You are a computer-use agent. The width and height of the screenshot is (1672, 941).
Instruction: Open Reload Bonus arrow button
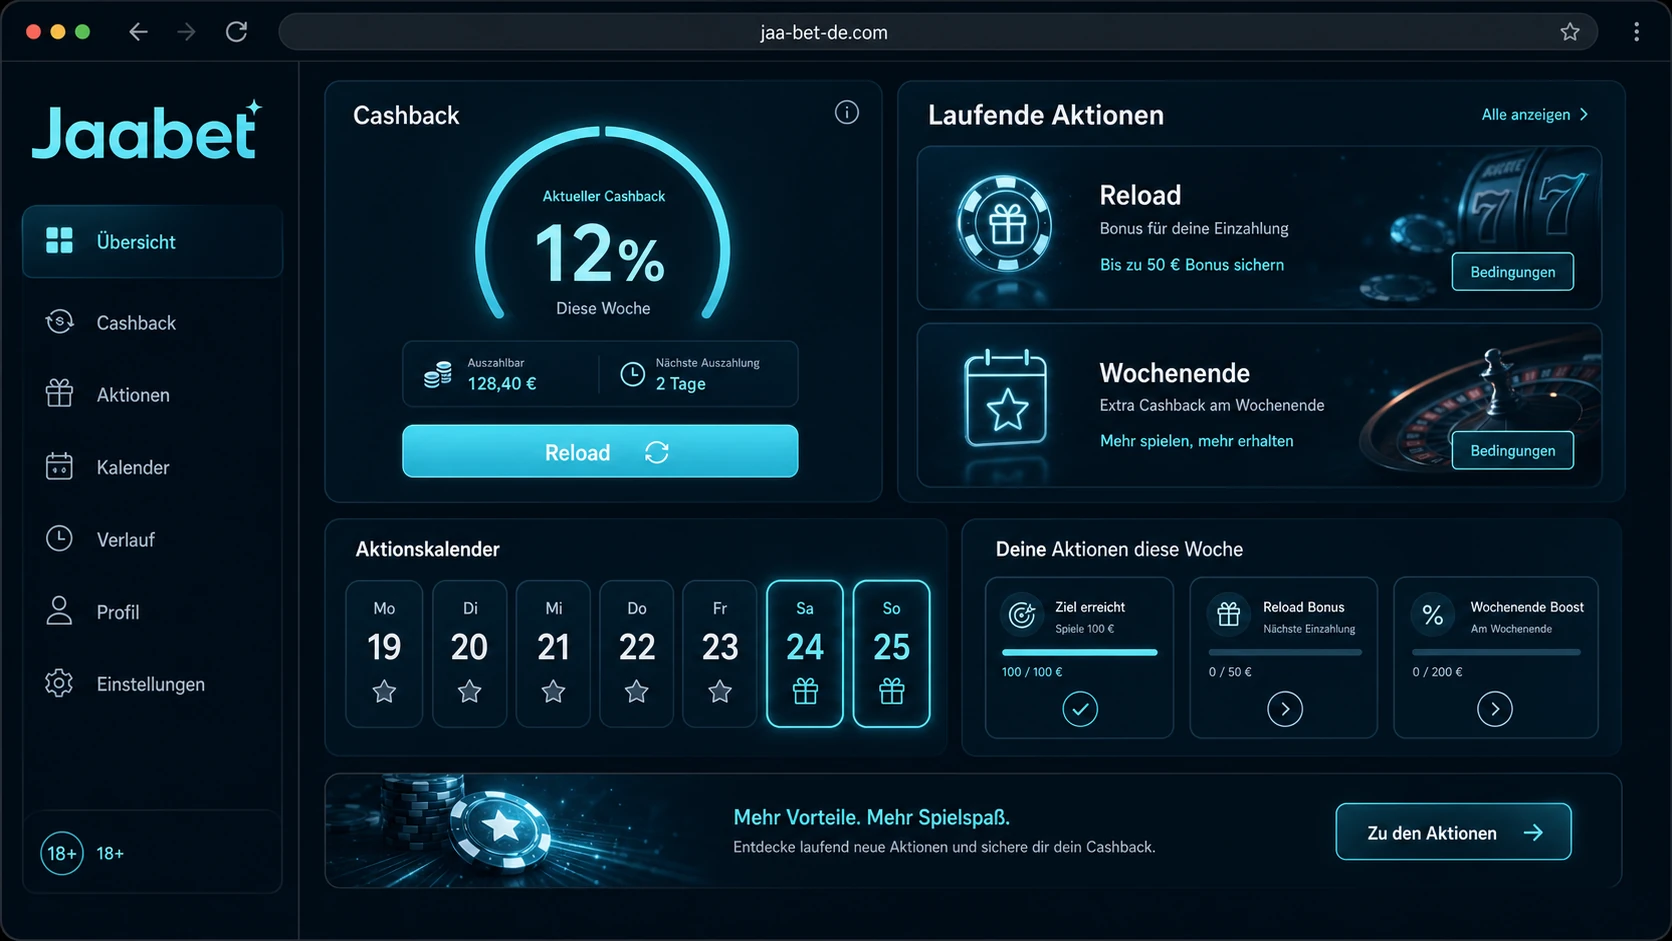pos(1284,709)
